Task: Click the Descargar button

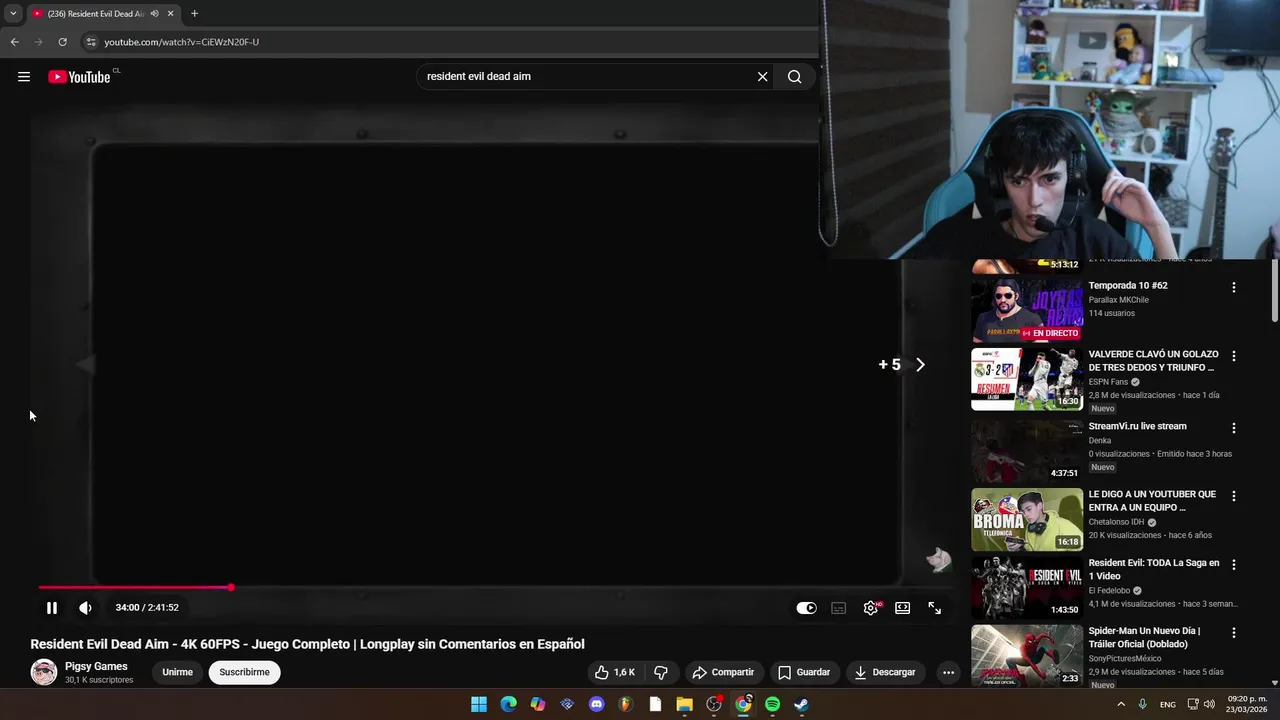Action: click(885, 672)
